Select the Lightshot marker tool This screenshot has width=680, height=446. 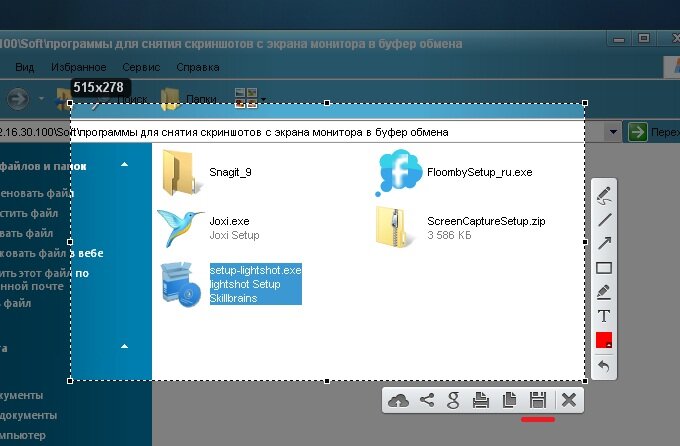(604, 292)
